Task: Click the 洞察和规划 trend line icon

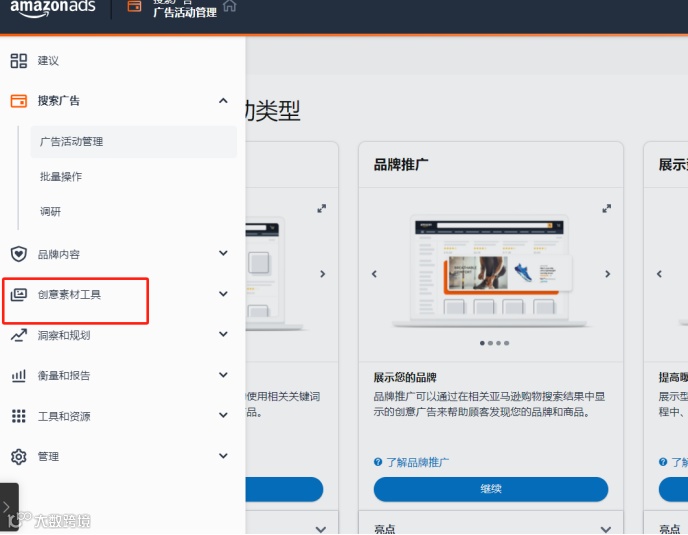Action: tap(18, 335)
